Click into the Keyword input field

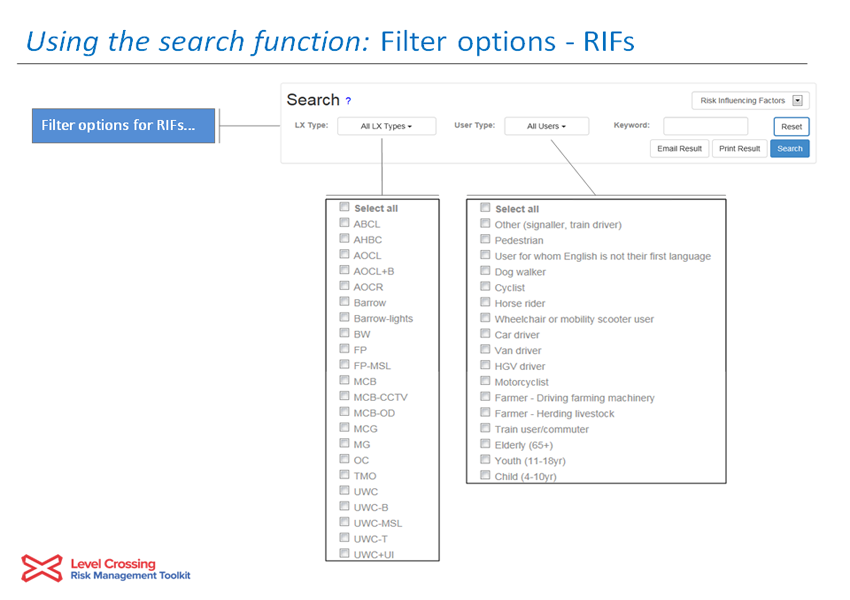[x=705, y=126]
